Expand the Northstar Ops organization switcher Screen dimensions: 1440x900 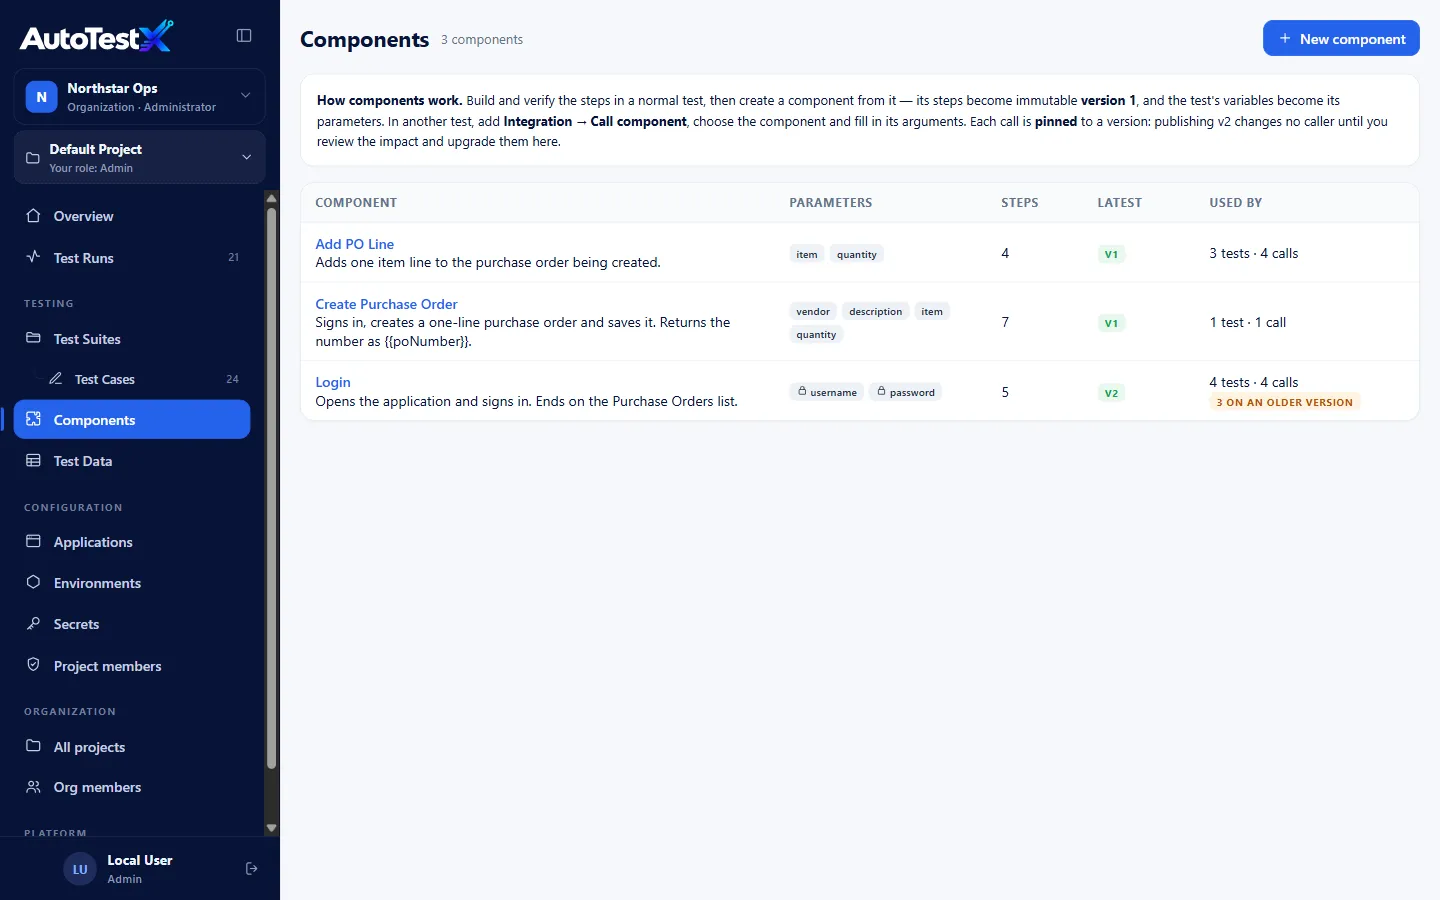(x=246, y=96)
